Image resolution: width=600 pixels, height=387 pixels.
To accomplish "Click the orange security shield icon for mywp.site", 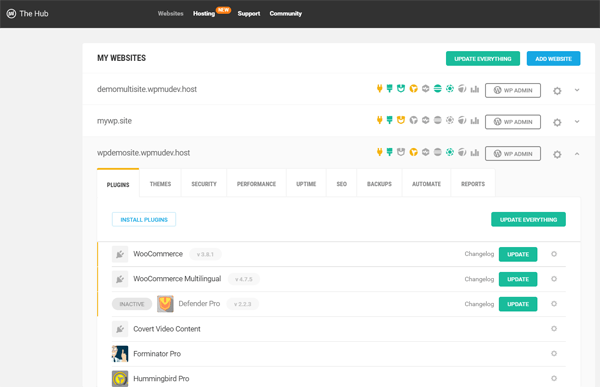I will coord(401,120).
